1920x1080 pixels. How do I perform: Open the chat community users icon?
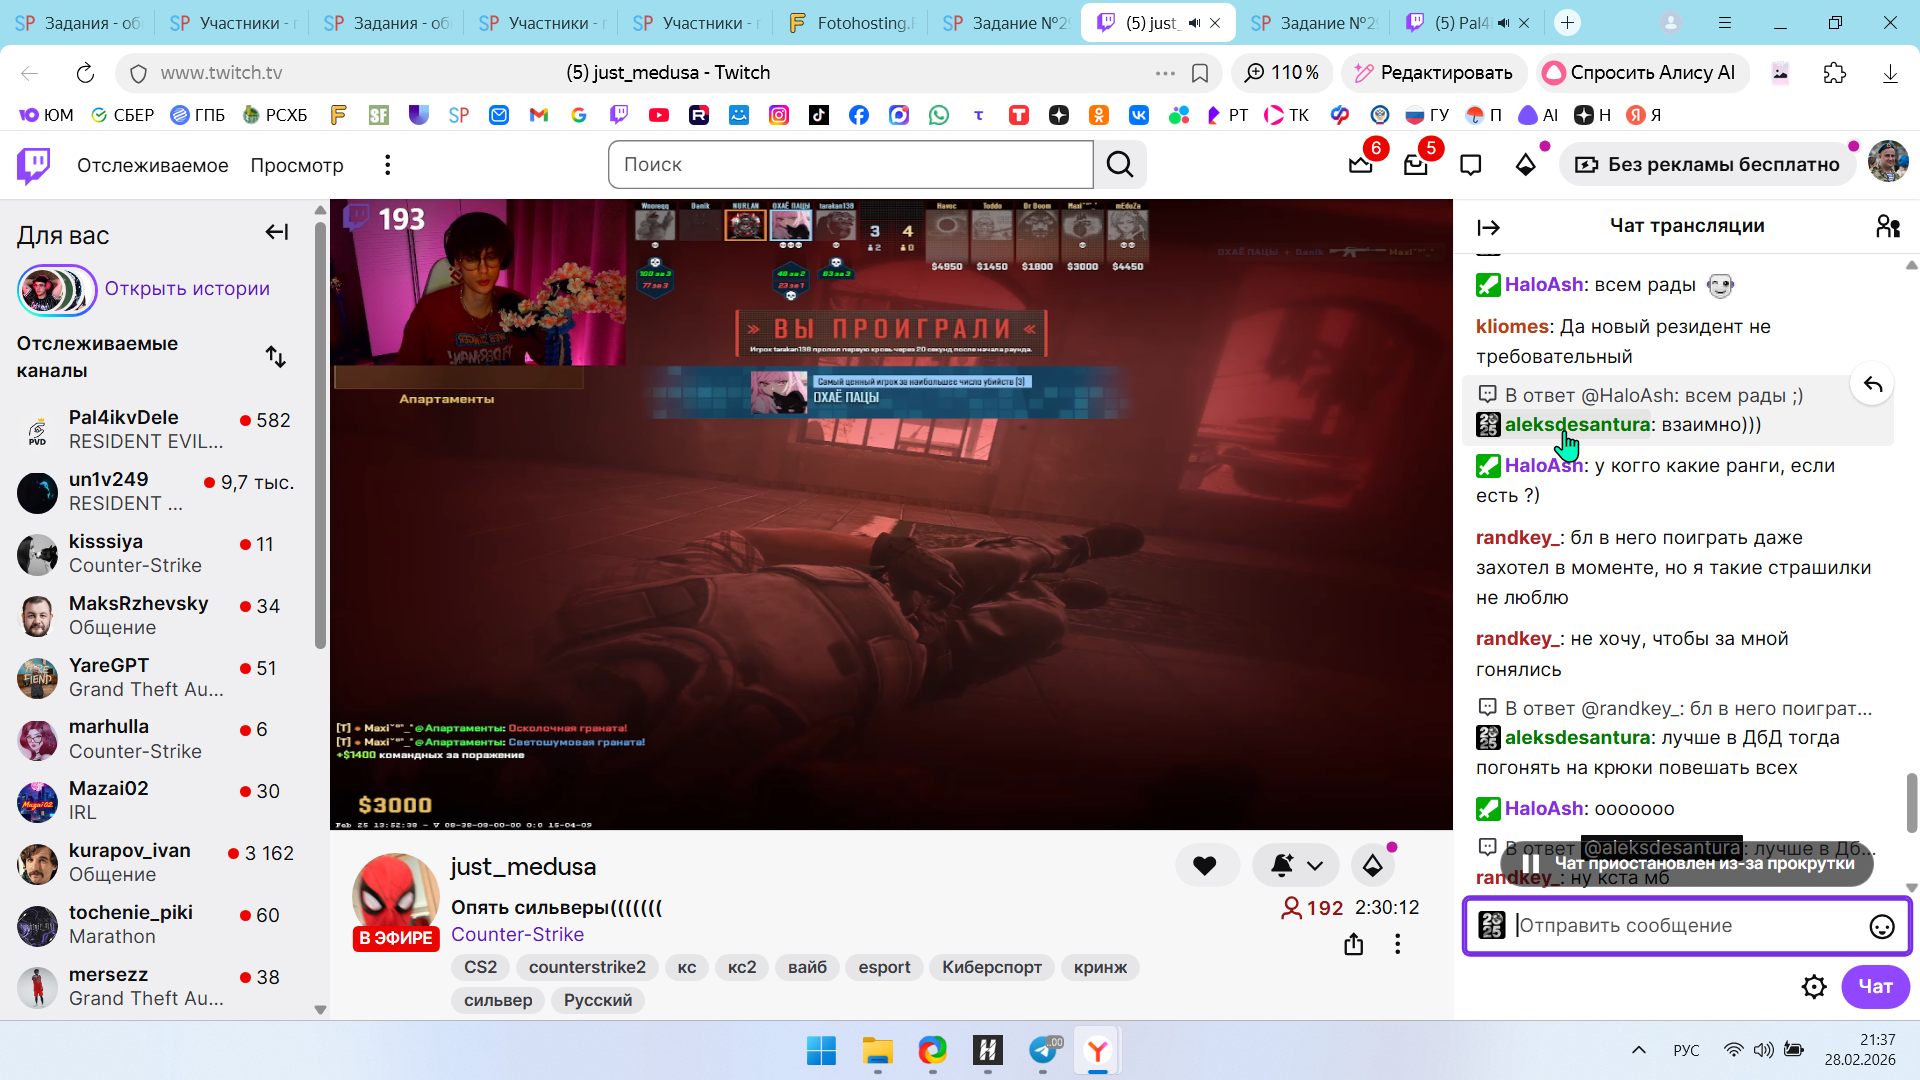click(1888, 227)
